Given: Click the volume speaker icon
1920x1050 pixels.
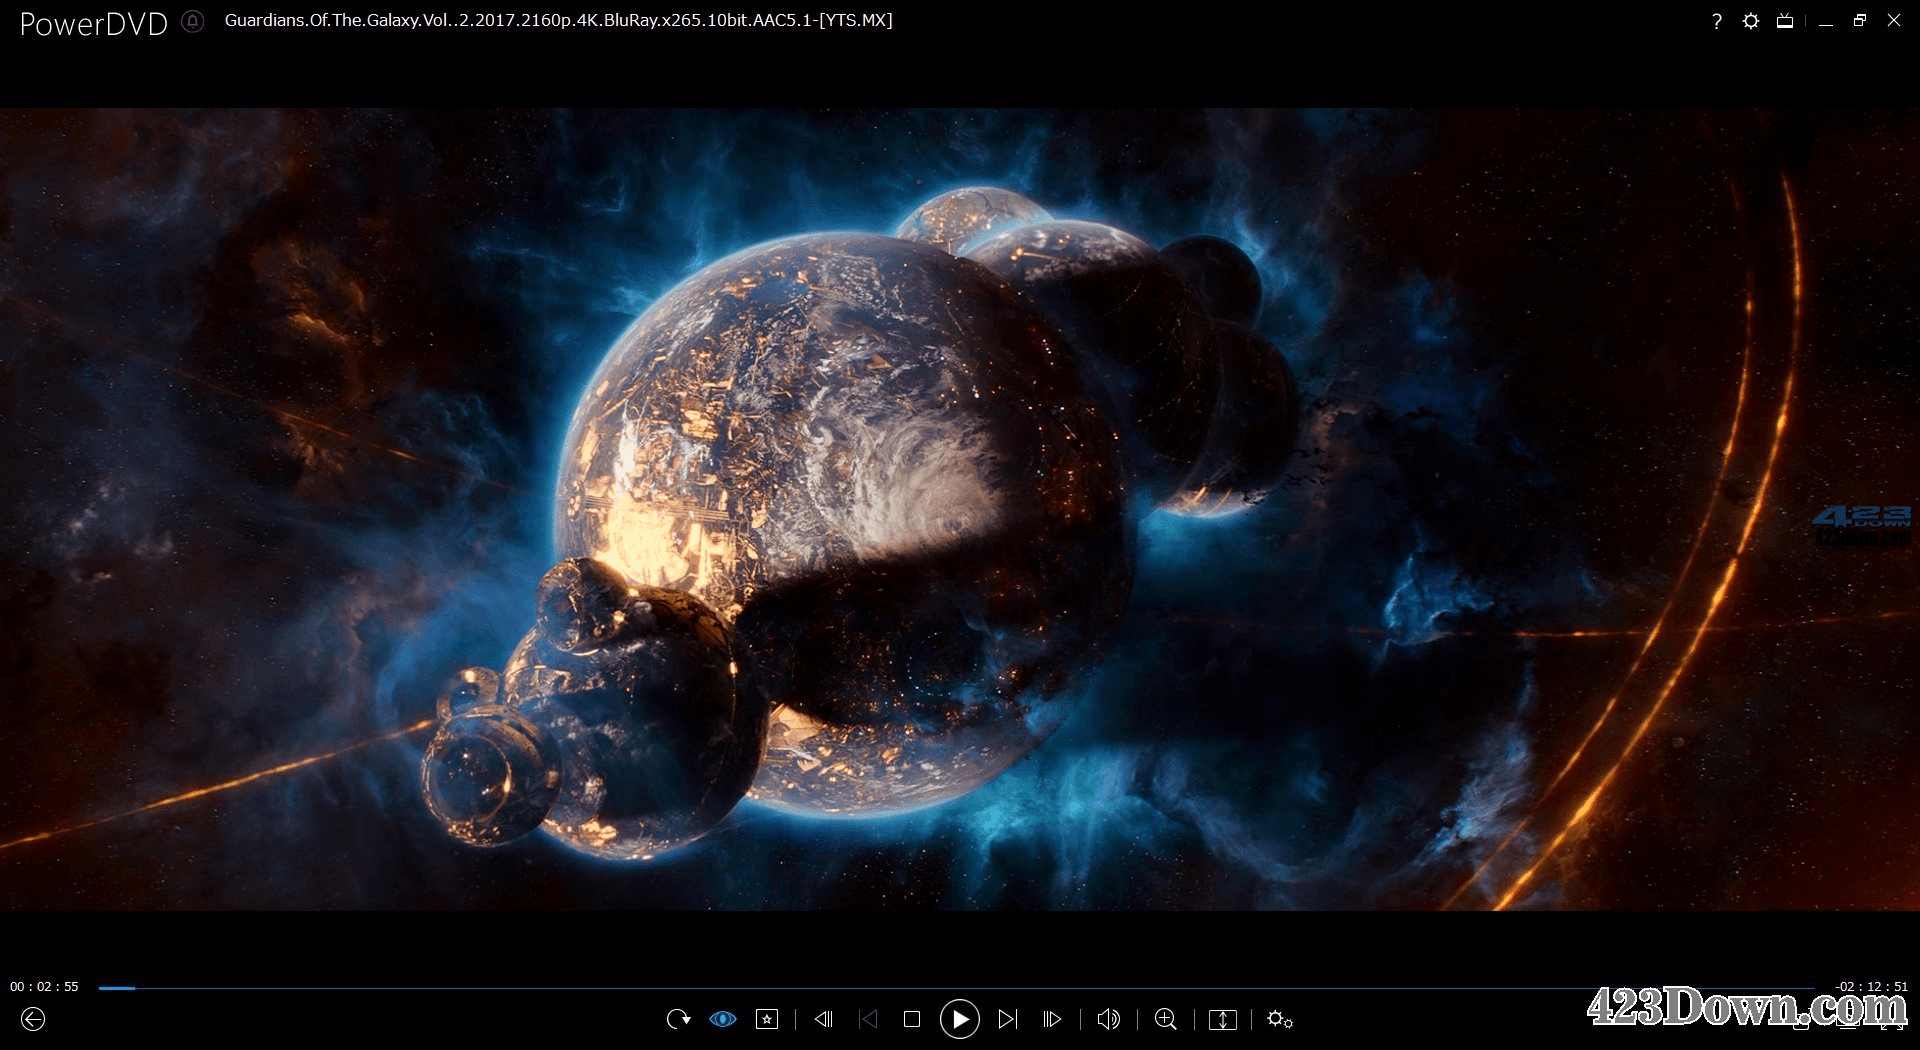Looking at the screenshot, I should pyautogui.click(x=1107, y=1019).
